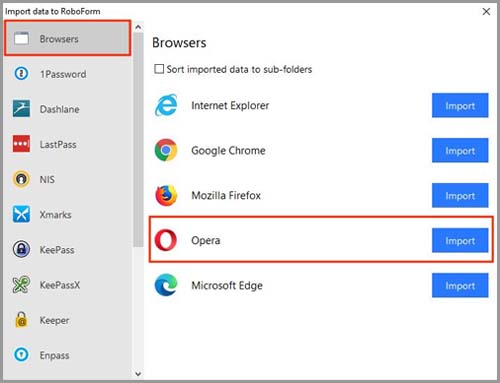Choose the Keeper padlock icon
This screenshot has height=383, width=500.
(x=21, y=320)
